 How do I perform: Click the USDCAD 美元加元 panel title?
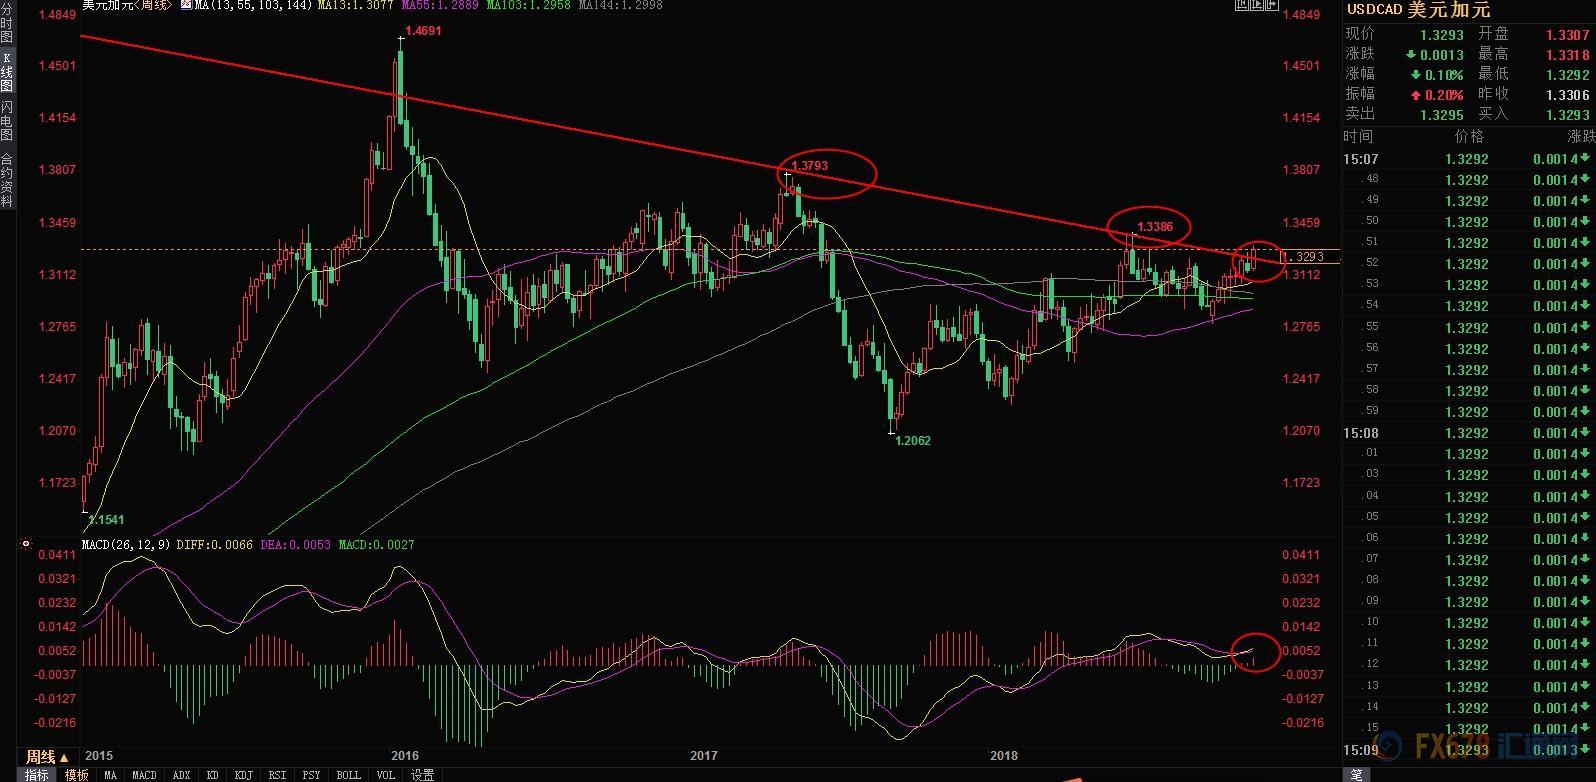pos(1418,10)
